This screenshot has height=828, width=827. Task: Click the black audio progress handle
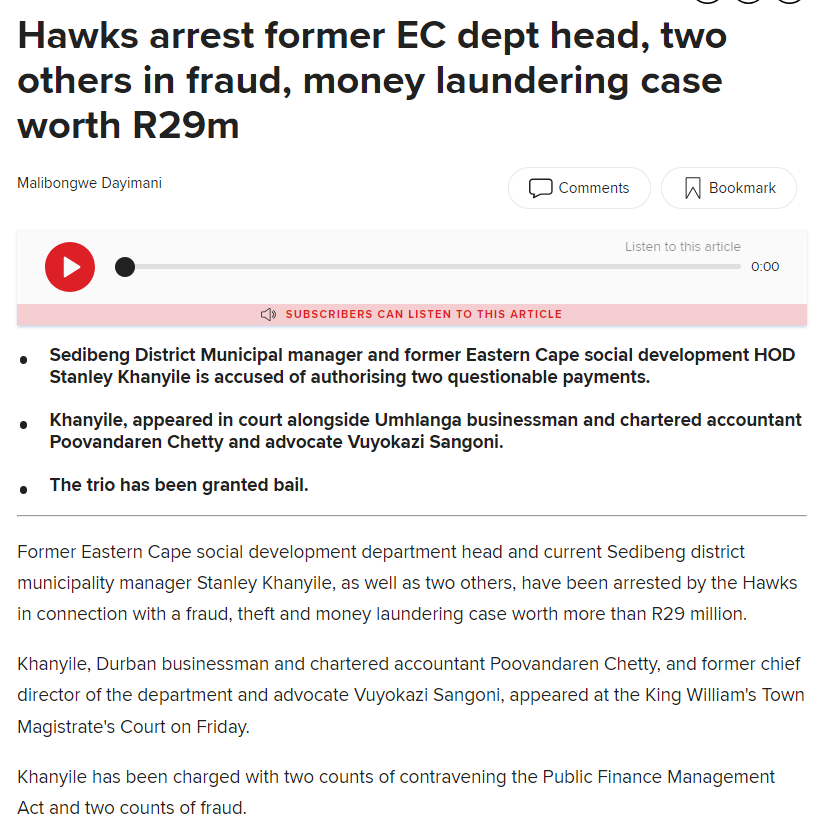[125, 267]
